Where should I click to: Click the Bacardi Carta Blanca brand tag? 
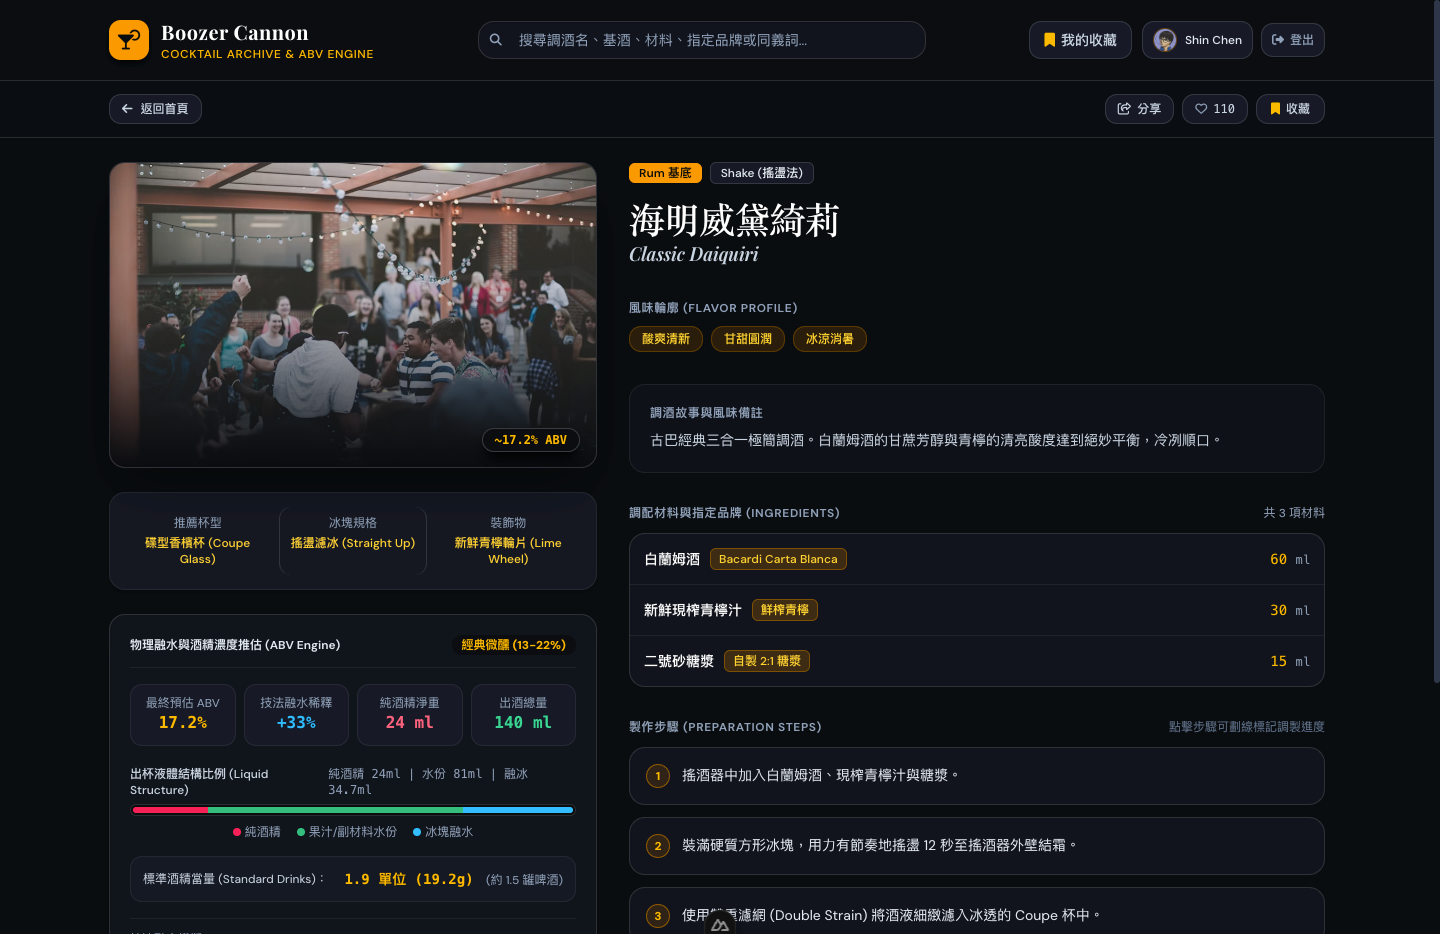click(778, 559)
